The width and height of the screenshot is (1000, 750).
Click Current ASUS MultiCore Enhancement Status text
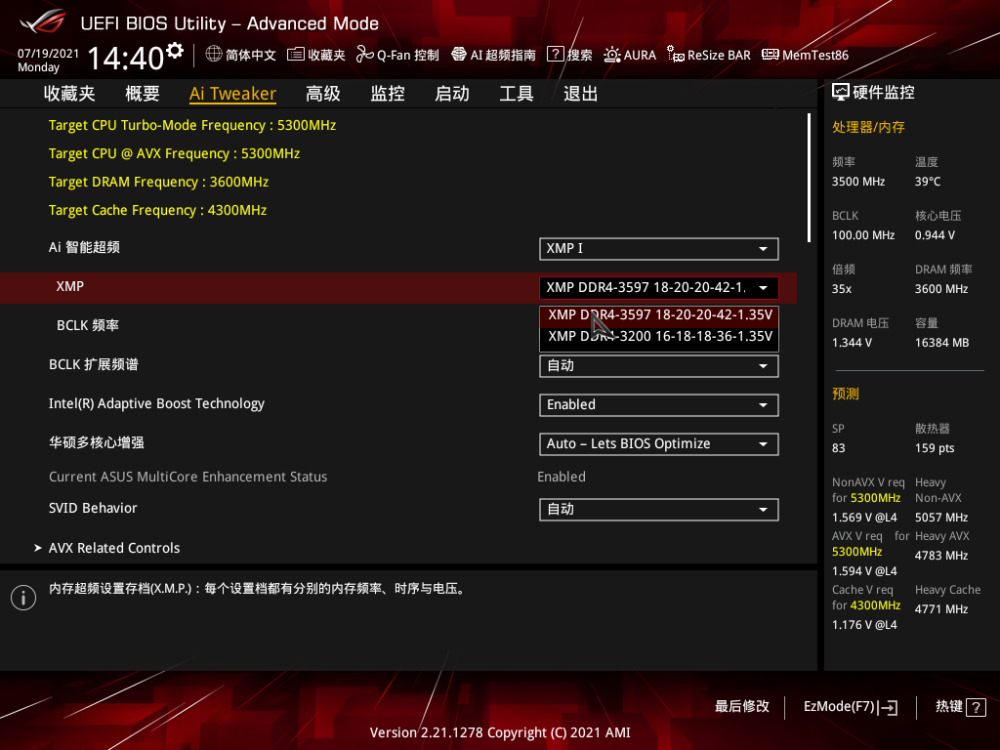(x=188, y=477)
